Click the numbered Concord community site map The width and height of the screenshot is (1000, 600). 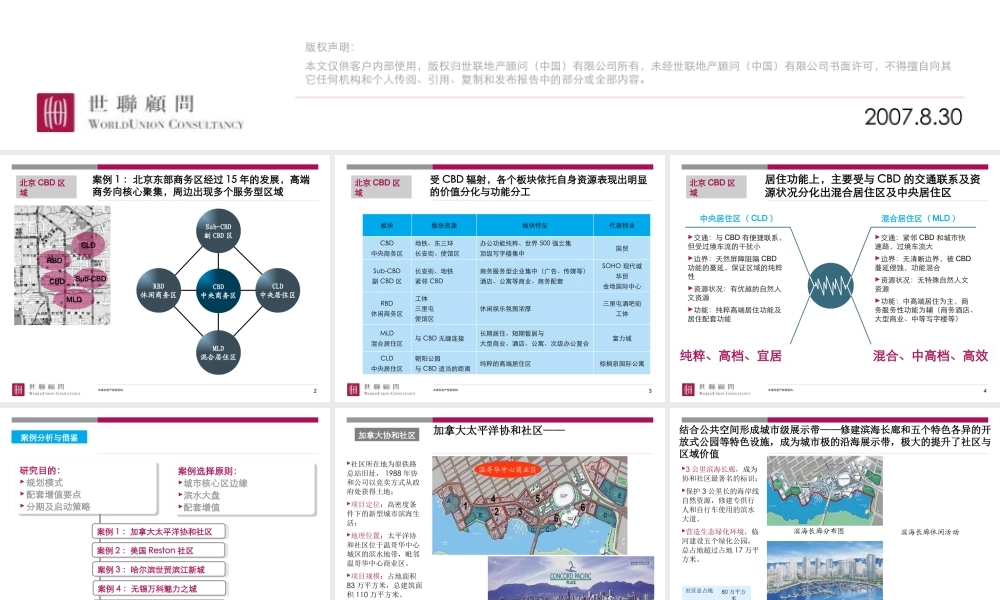click(529, 505)
